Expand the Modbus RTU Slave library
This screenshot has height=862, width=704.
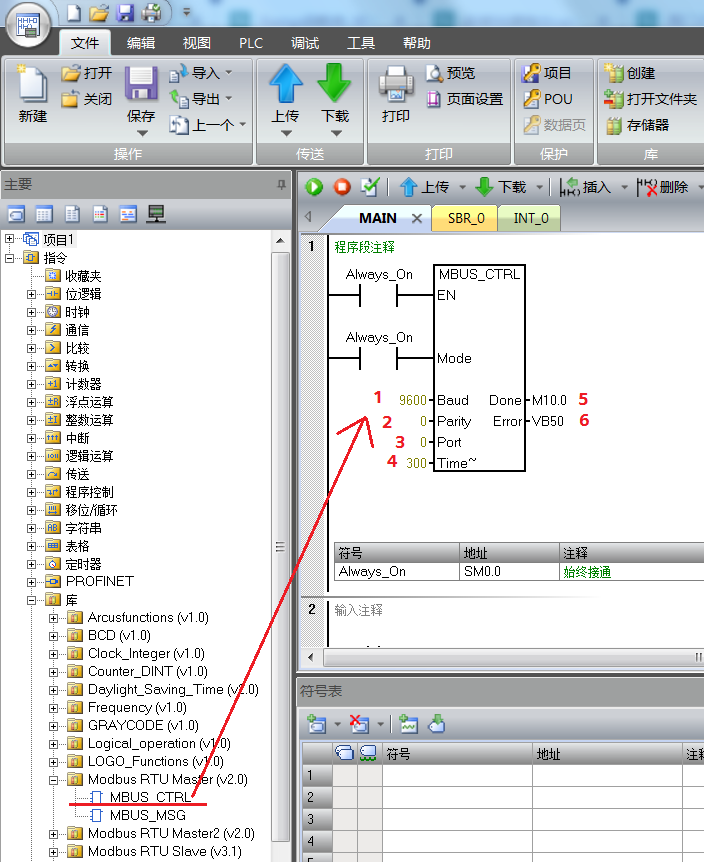click(54, 852)
